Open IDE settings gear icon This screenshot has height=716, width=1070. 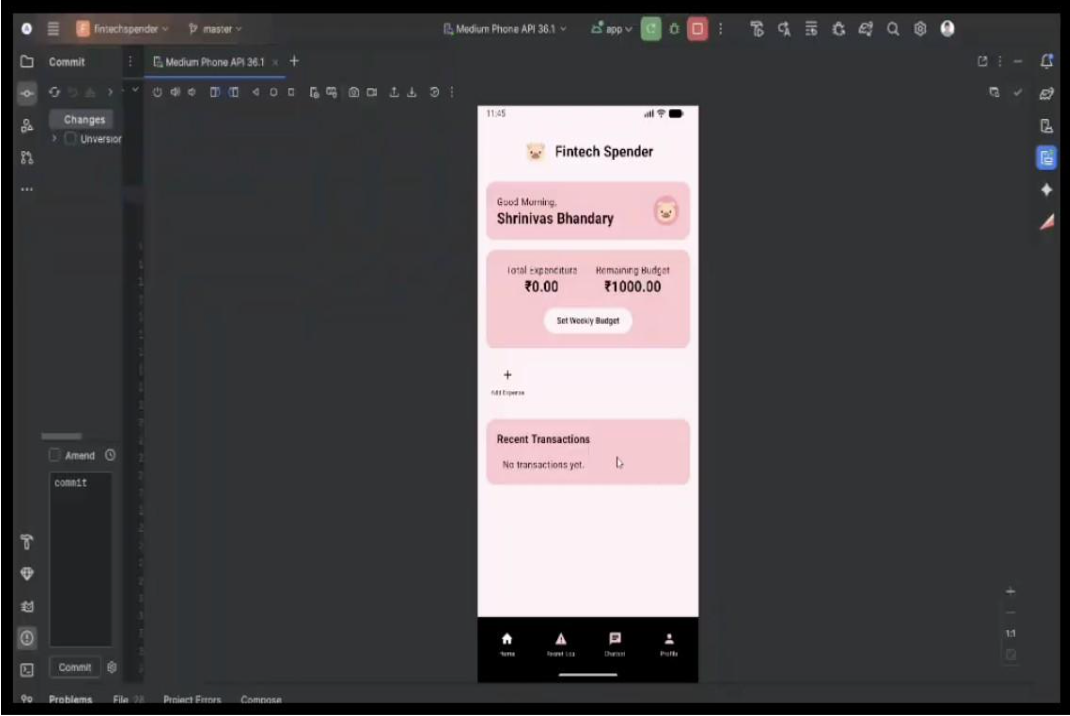pyautogui.click(x=920, y=29)
